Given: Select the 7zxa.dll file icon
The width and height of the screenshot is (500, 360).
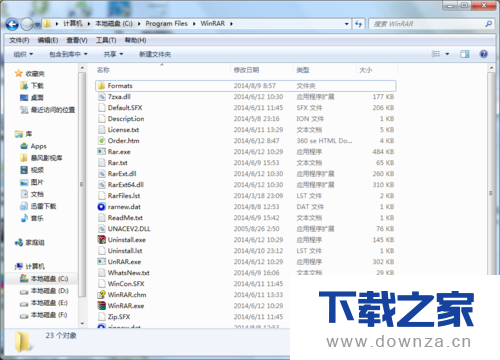Looking at the screenshot, I should tap(102, 97).
